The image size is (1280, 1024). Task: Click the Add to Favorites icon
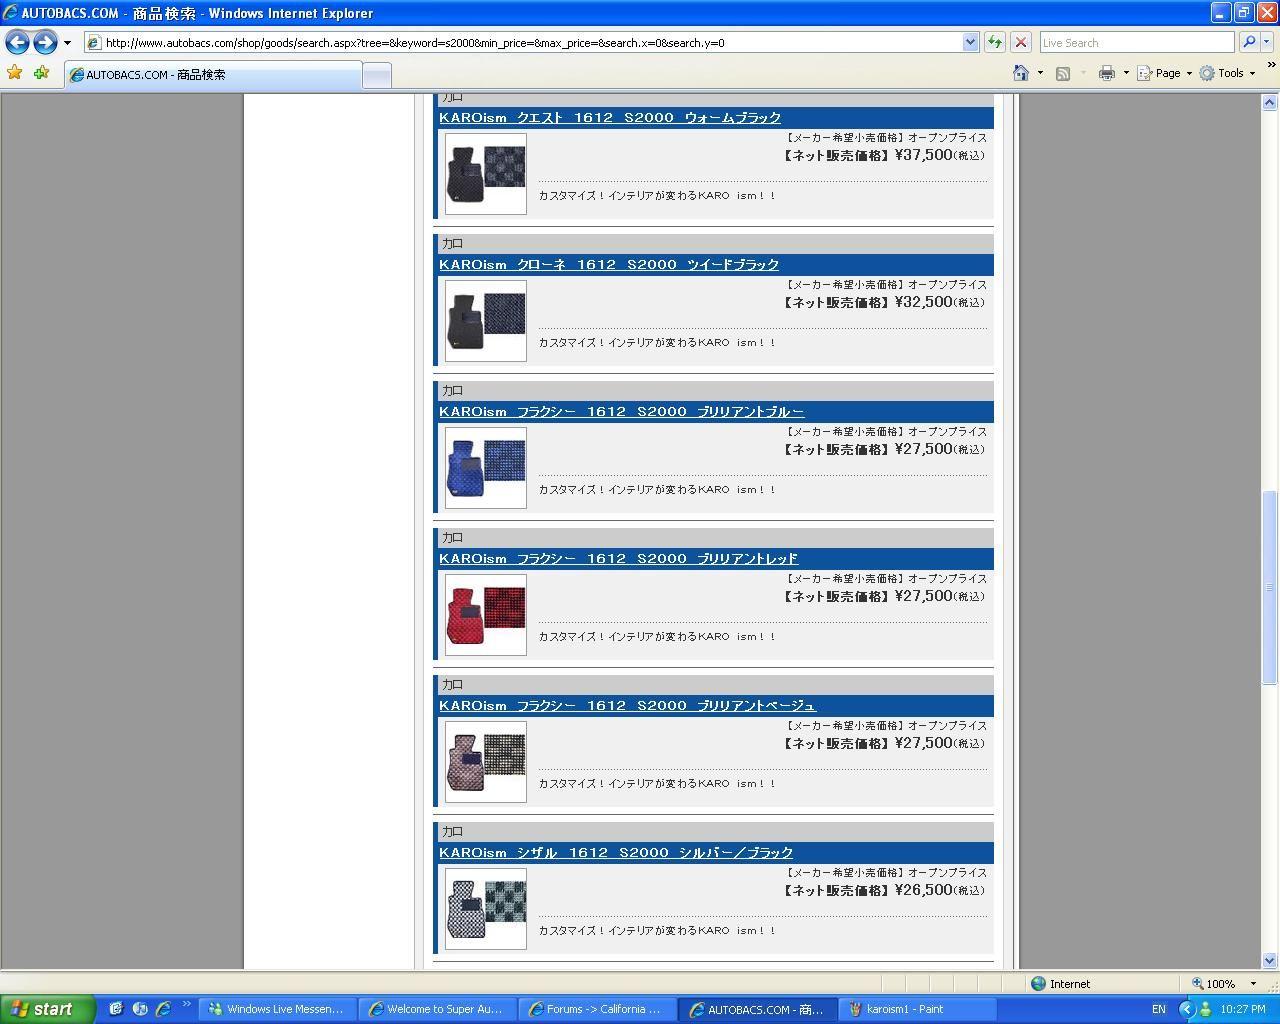pyautogui.click(x=41, y=73)
